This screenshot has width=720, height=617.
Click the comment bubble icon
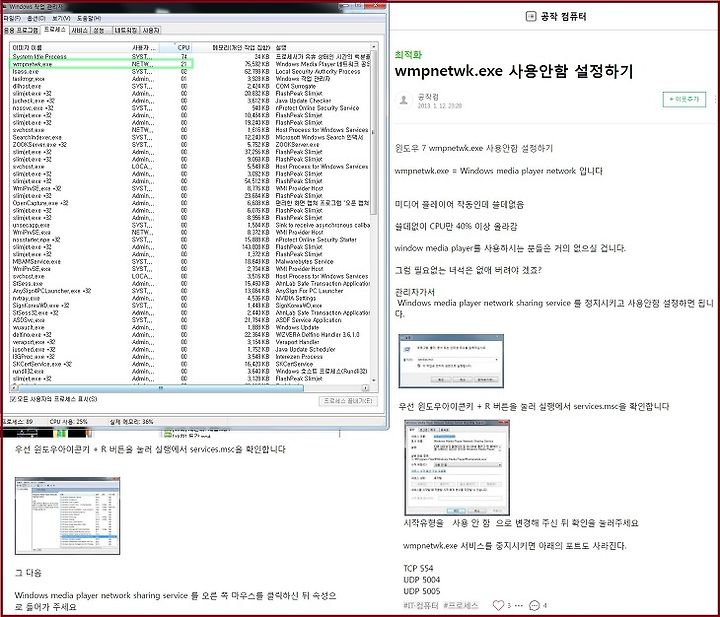[534, 605]
